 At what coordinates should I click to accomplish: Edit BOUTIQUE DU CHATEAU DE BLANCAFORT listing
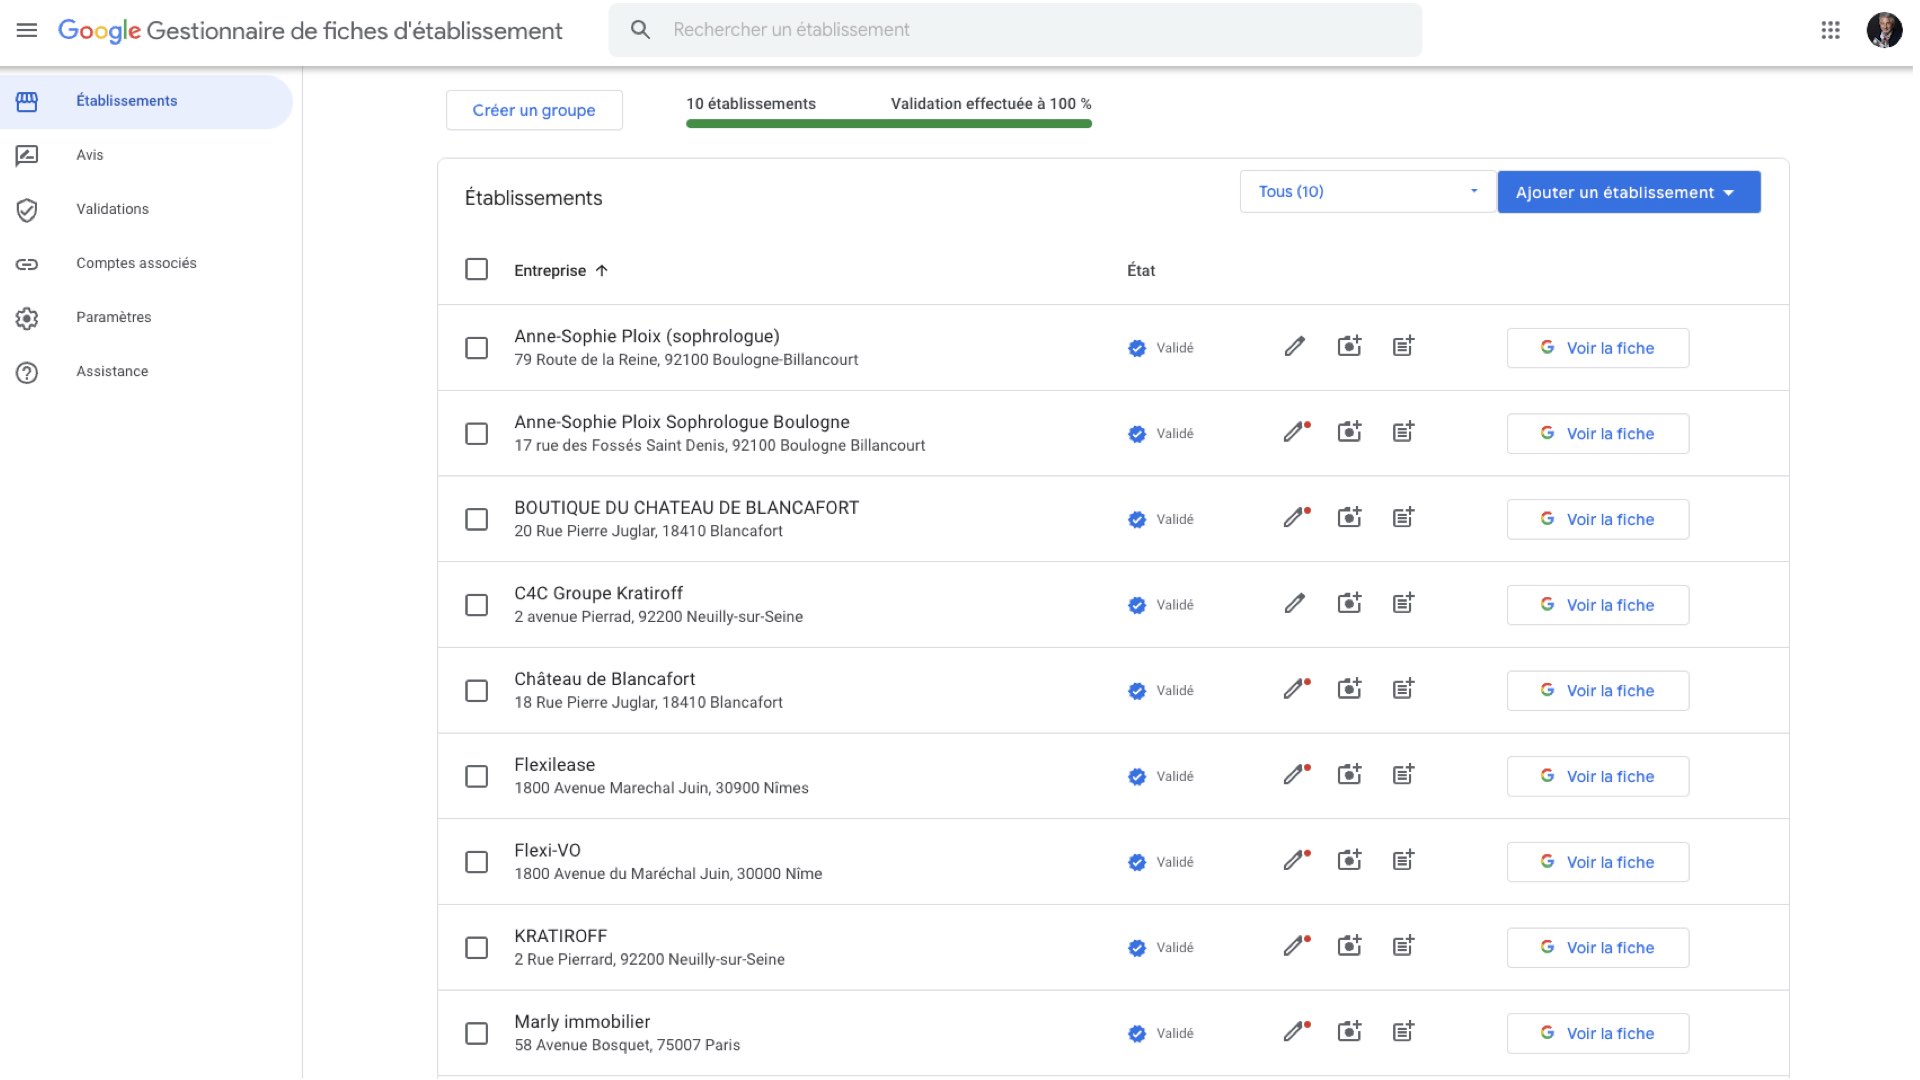click(x=1297, y=517)
